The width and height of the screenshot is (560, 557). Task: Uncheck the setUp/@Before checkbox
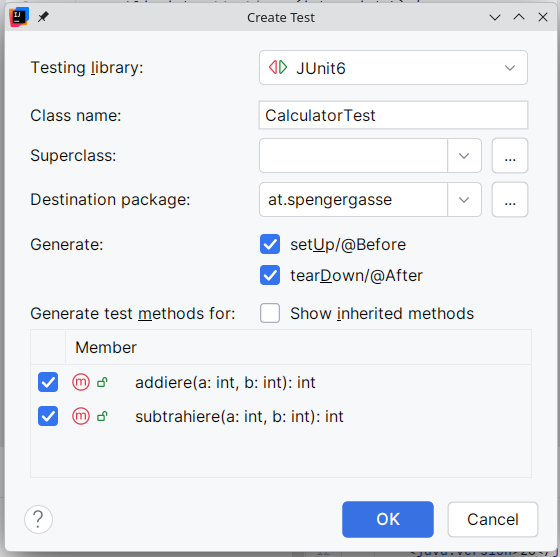click(270, 244)
